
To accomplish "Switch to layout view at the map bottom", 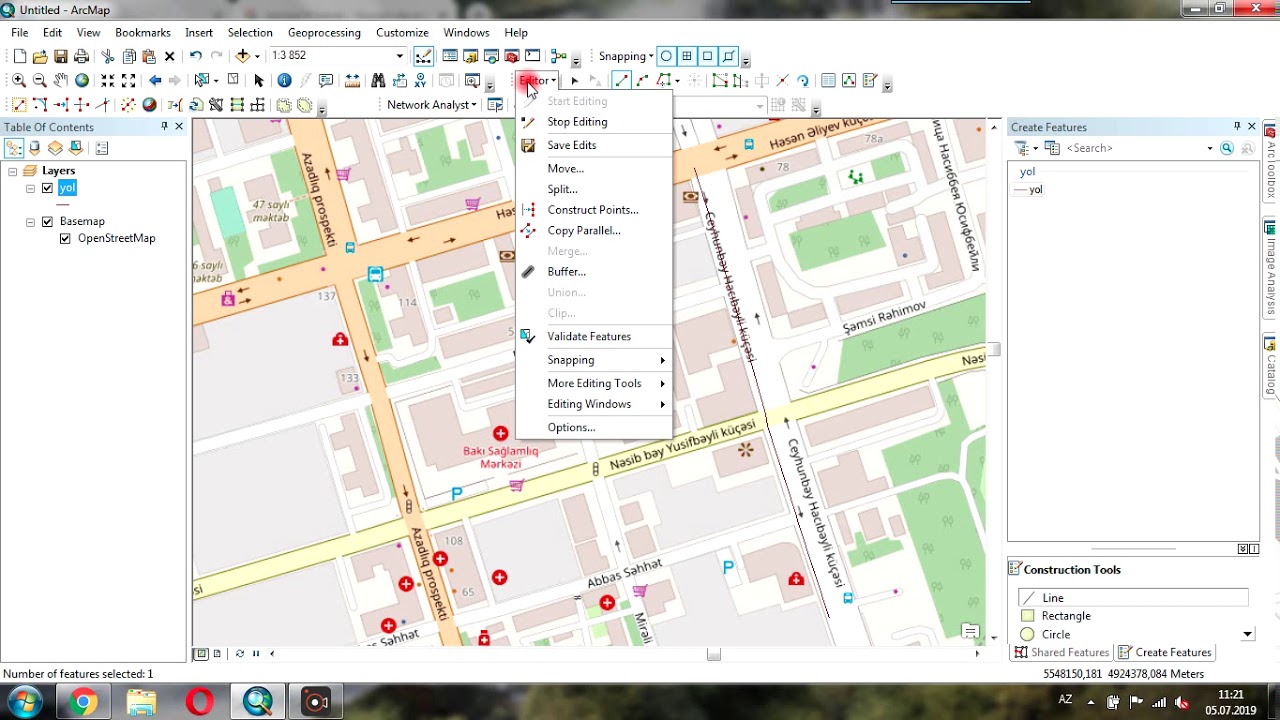I will pyautogui.click(x=217, y=653).
